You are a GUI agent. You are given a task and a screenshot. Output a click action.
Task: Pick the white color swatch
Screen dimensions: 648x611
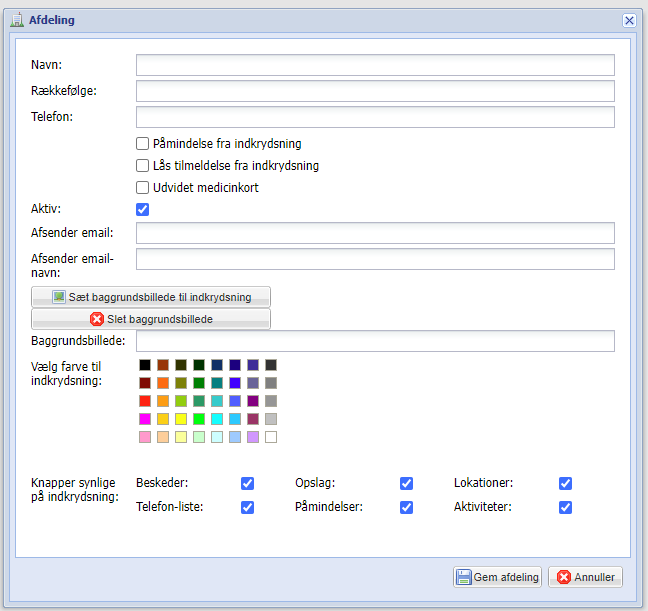[271, 437]
